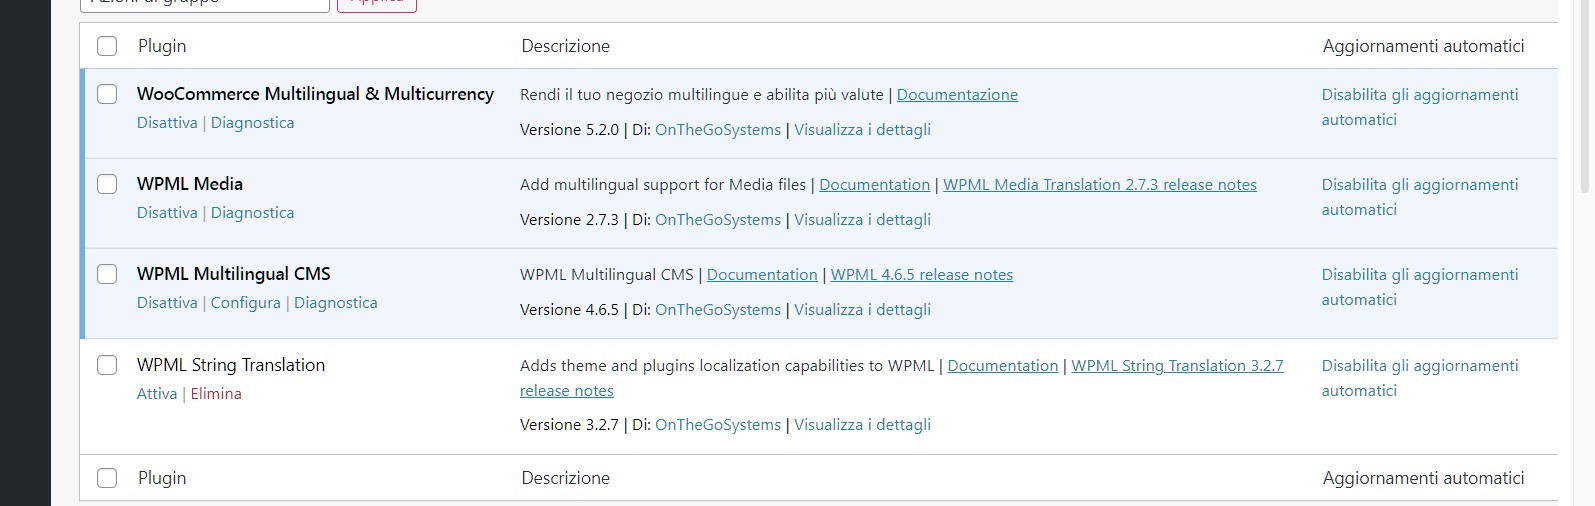Disable automatic updates for WPML Multilingual CMS
Image resolution: width=1595 pixels, height=506 pixels.
[1420, 286]
